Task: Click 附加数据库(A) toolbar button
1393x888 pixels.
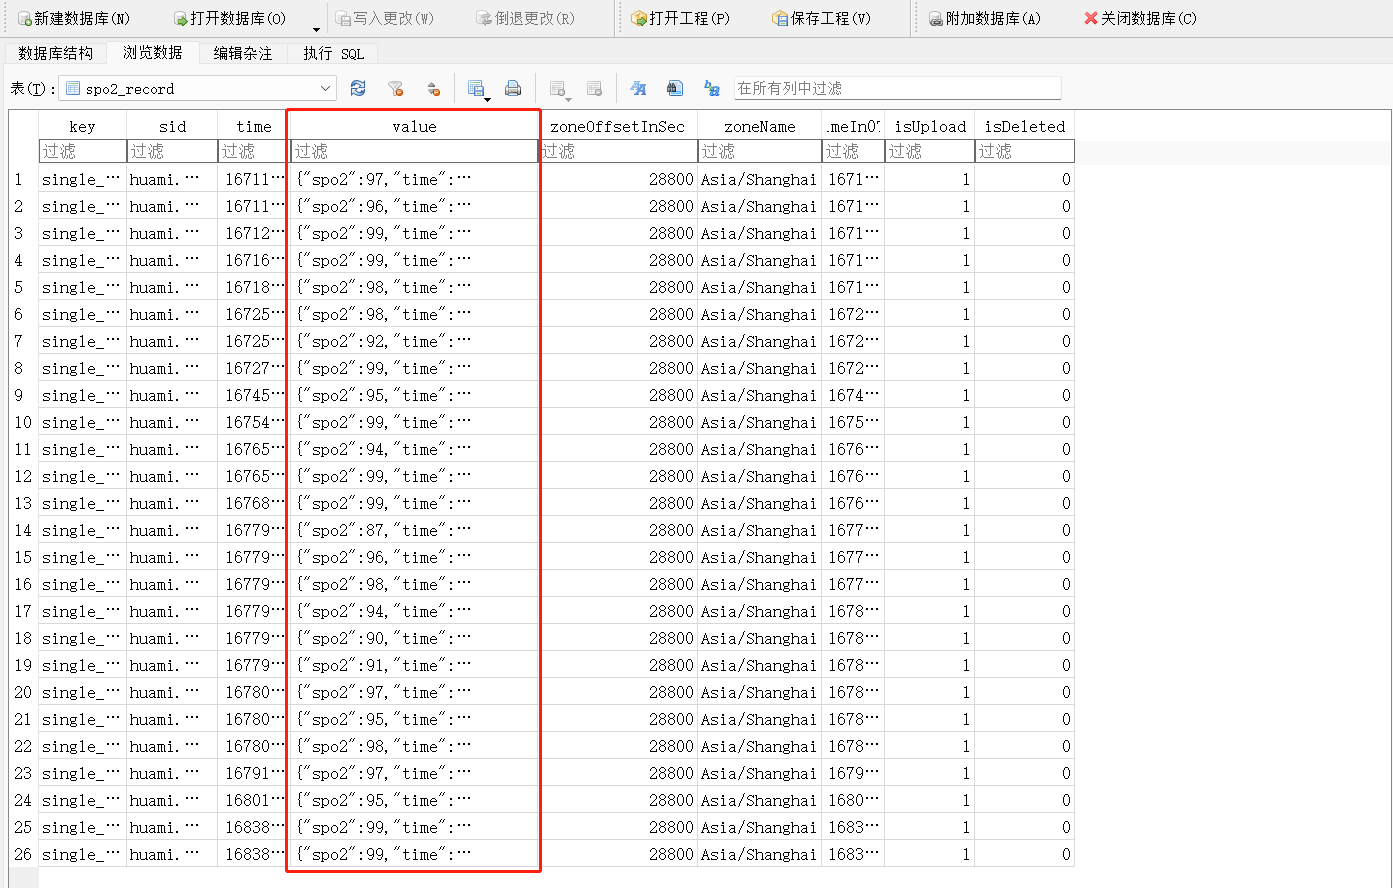Action: [x=985, y=18]
